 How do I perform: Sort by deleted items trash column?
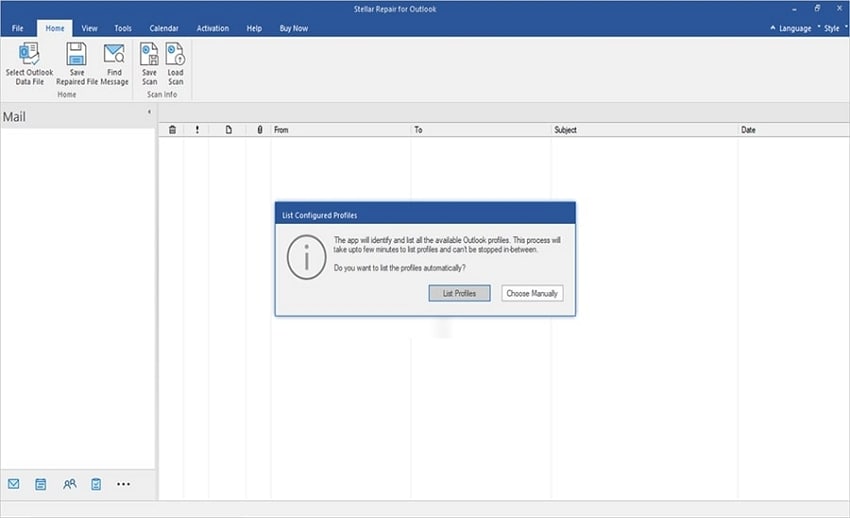click(x=172, y=130)
